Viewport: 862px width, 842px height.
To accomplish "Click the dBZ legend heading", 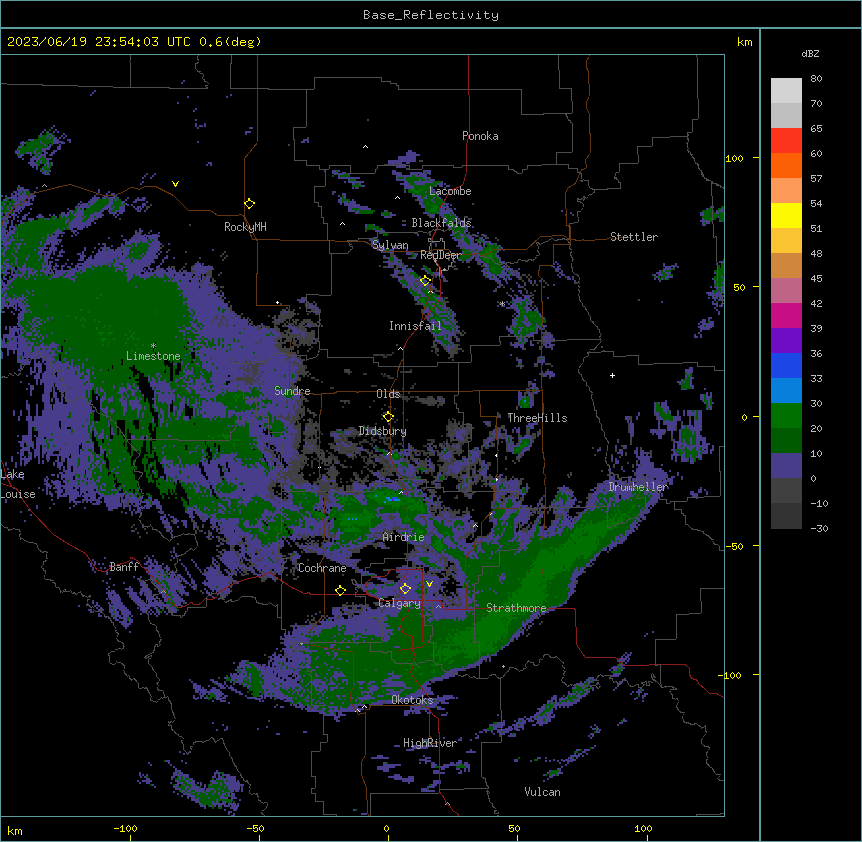I will point(810,54).
